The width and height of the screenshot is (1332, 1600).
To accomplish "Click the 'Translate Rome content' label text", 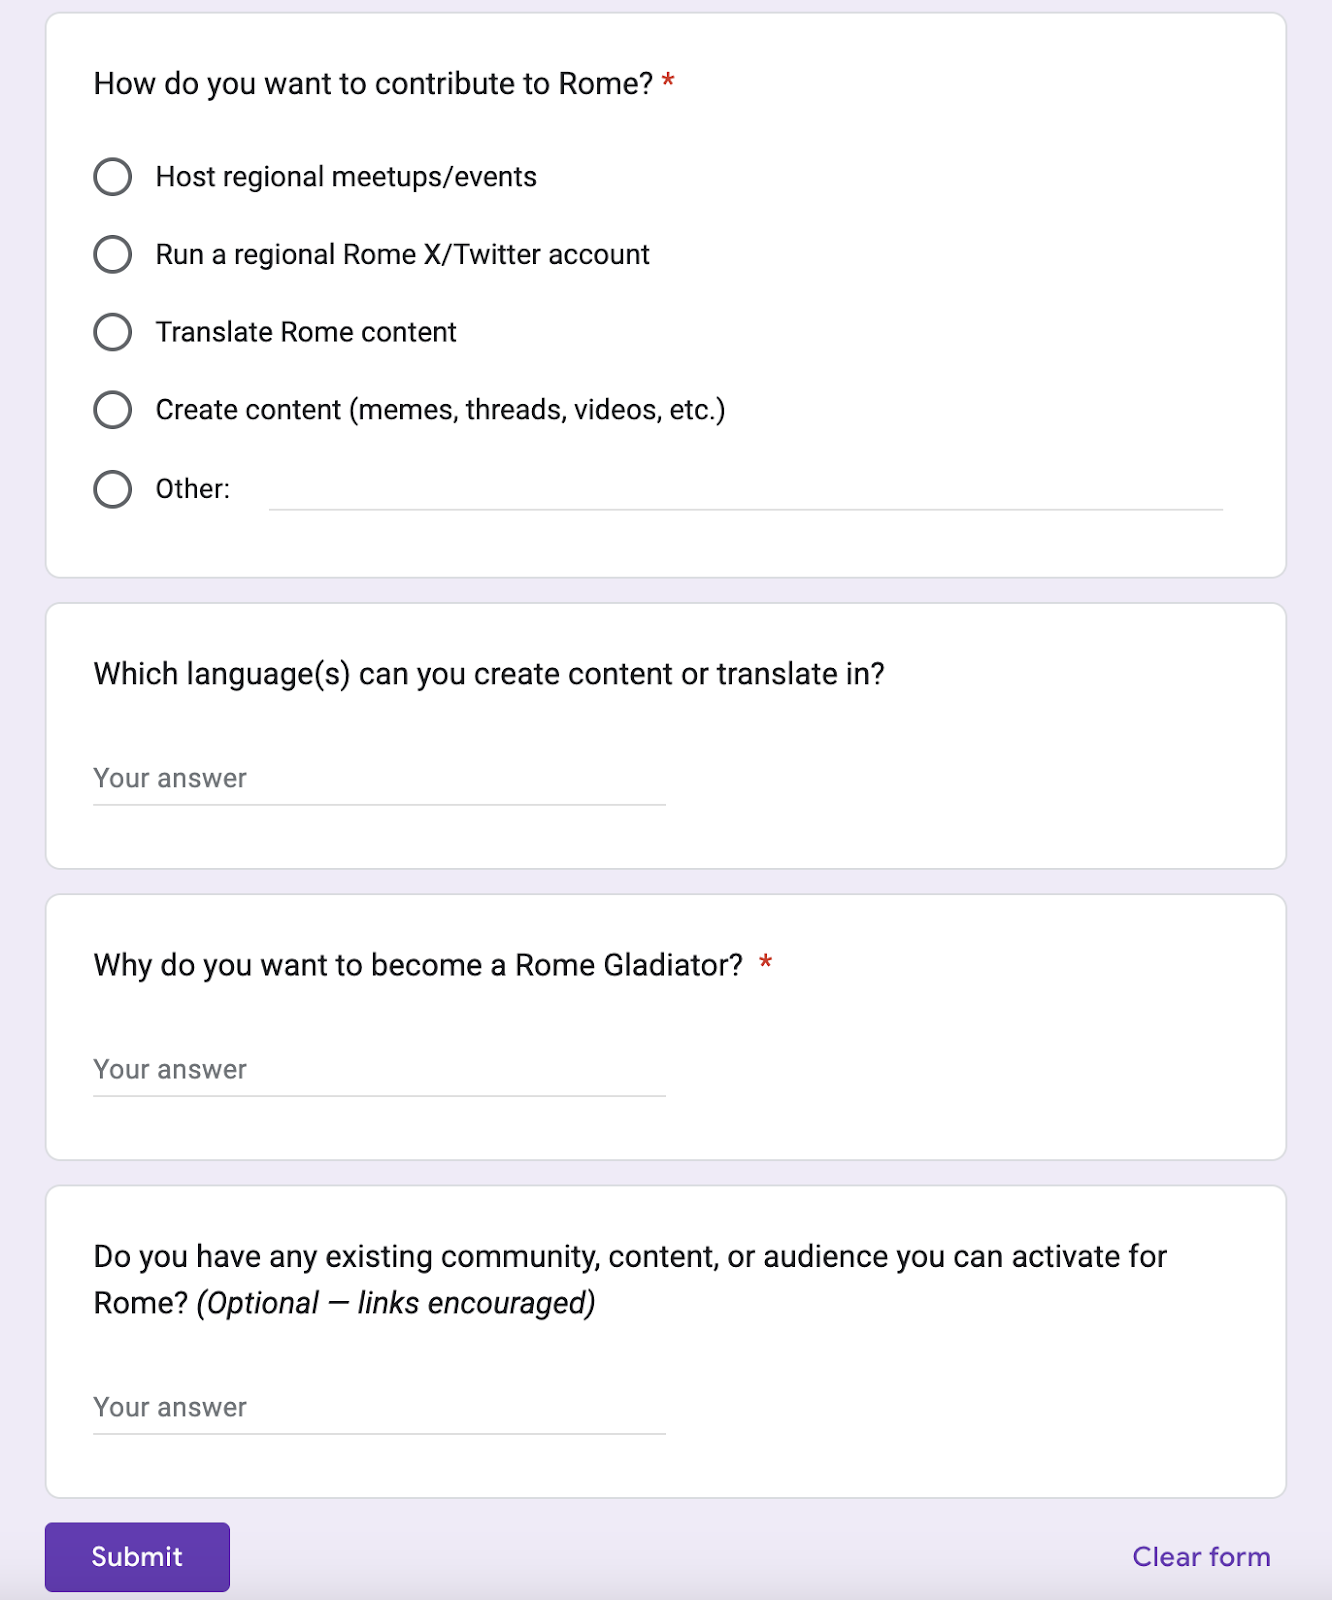I will click(306, 332).
